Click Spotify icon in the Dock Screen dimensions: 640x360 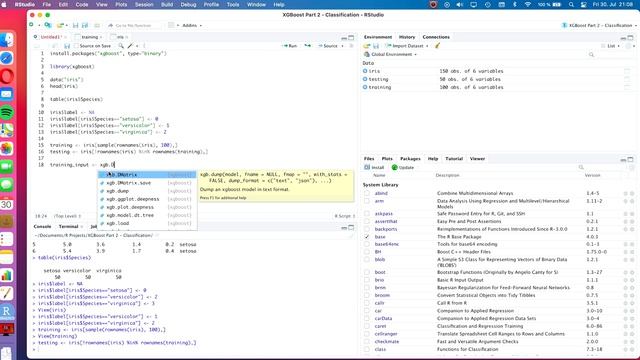click(7, 112)
